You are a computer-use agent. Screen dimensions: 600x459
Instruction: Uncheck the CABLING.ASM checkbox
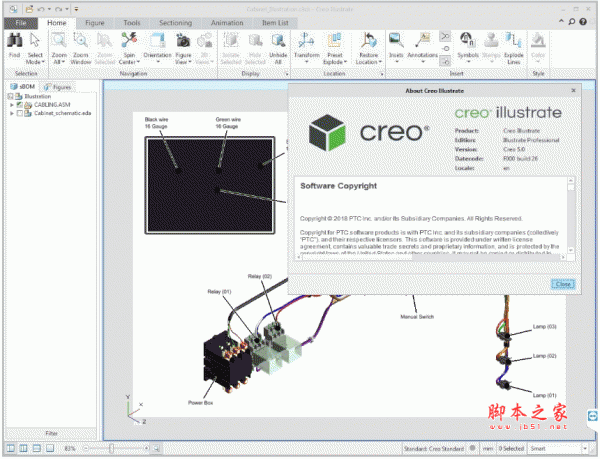pos(20,105)
